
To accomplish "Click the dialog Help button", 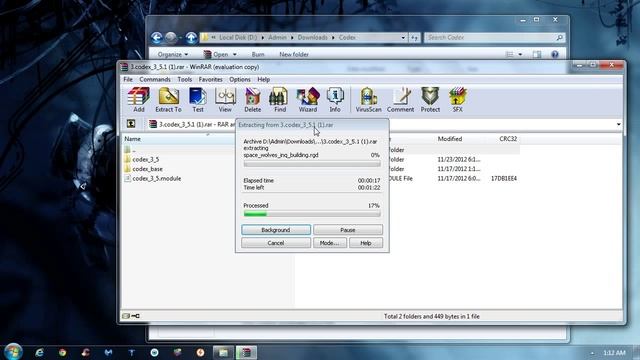I will pyautogui.click(x=366, y=243).
